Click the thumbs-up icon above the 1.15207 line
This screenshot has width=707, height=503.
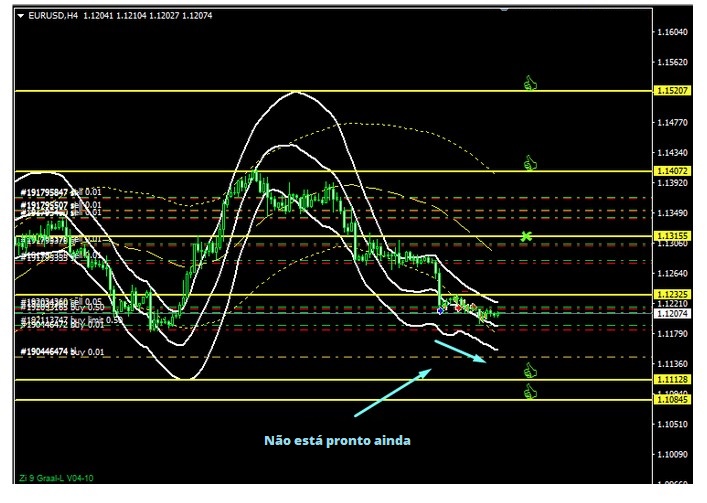click(531, 83)
